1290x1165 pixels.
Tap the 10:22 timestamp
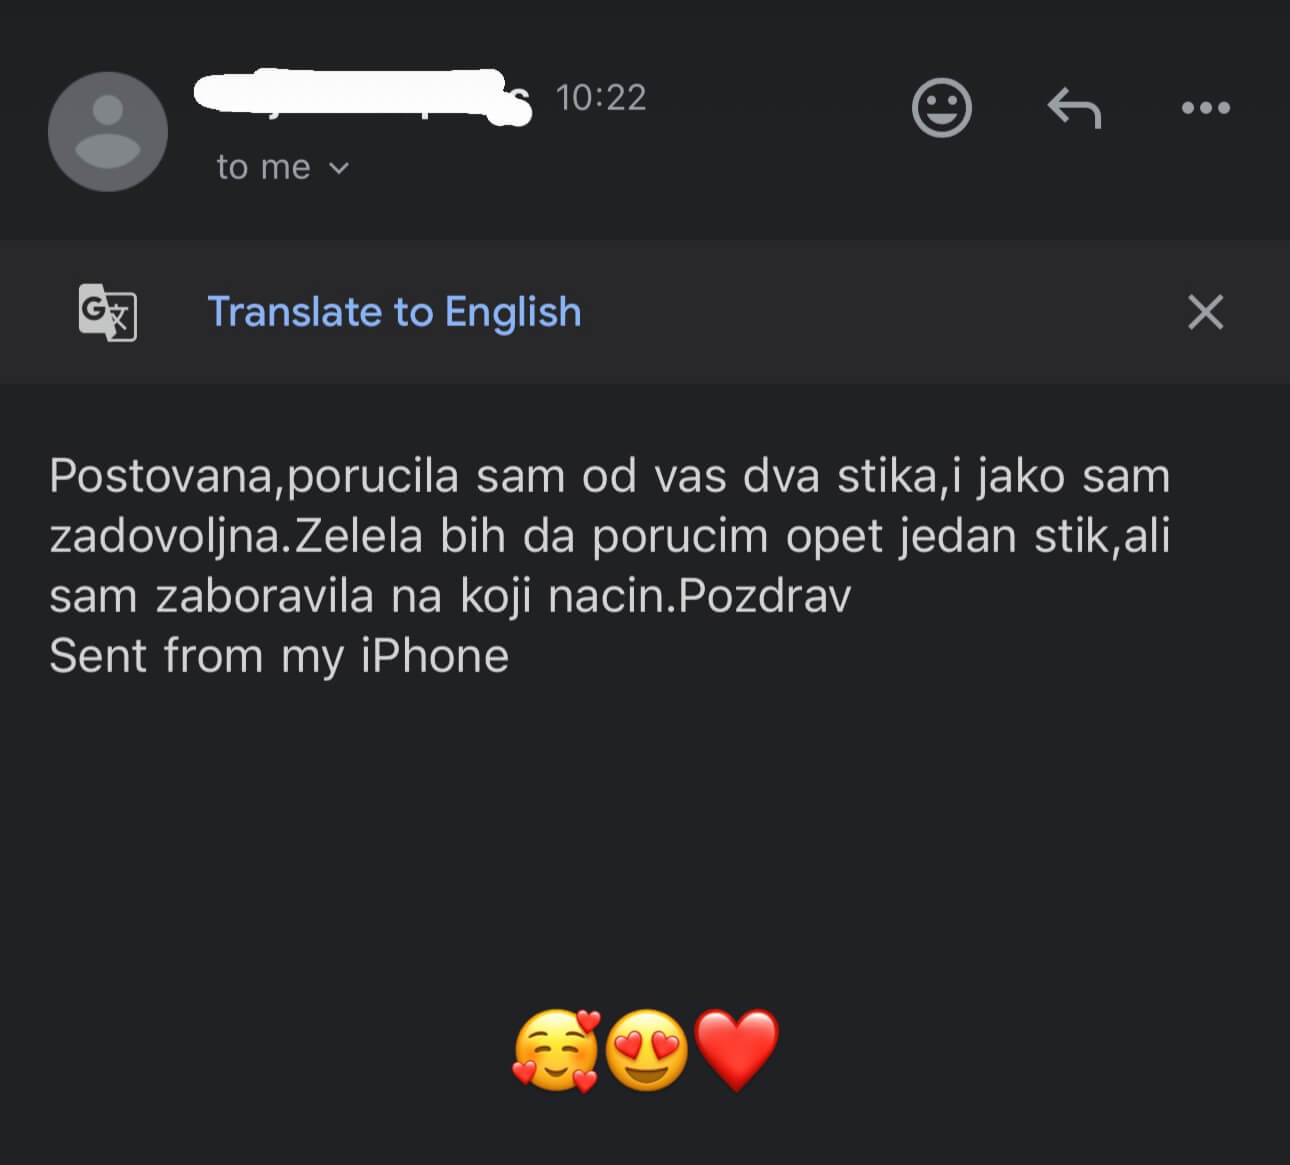601,98
